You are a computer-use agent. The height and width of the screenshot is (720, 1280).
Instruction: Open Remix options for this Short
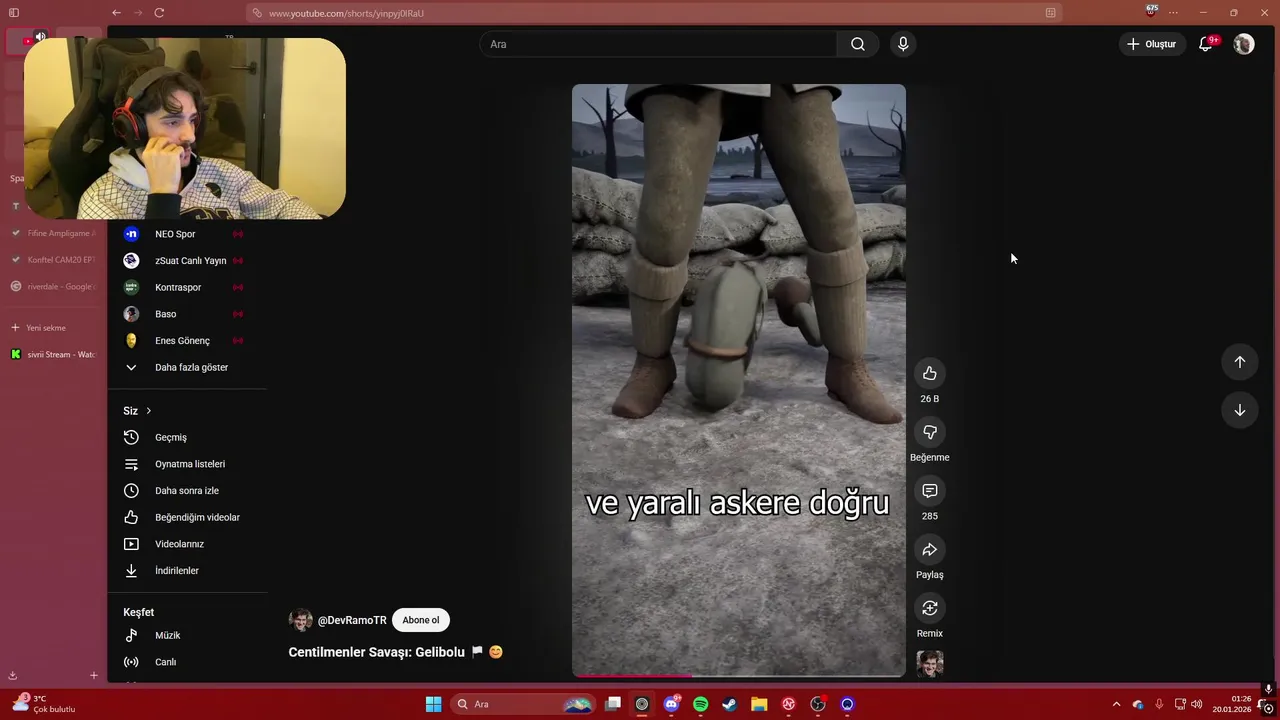(x=929, y=608)
